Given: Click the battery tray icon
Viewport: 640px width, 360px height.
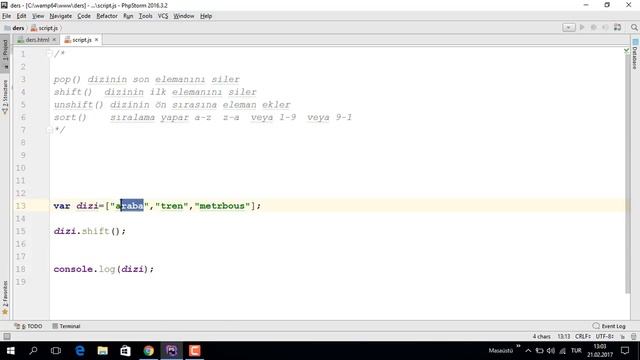Looking at the screenshot, I should click(x=539, y=351).
